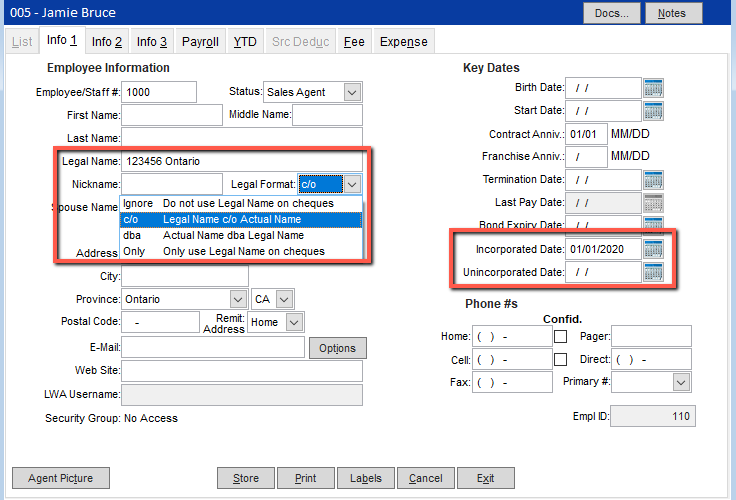Switch to the Info 1 tab
The image size is (736, 500).
pyautogui.click(x=62, y=40)
